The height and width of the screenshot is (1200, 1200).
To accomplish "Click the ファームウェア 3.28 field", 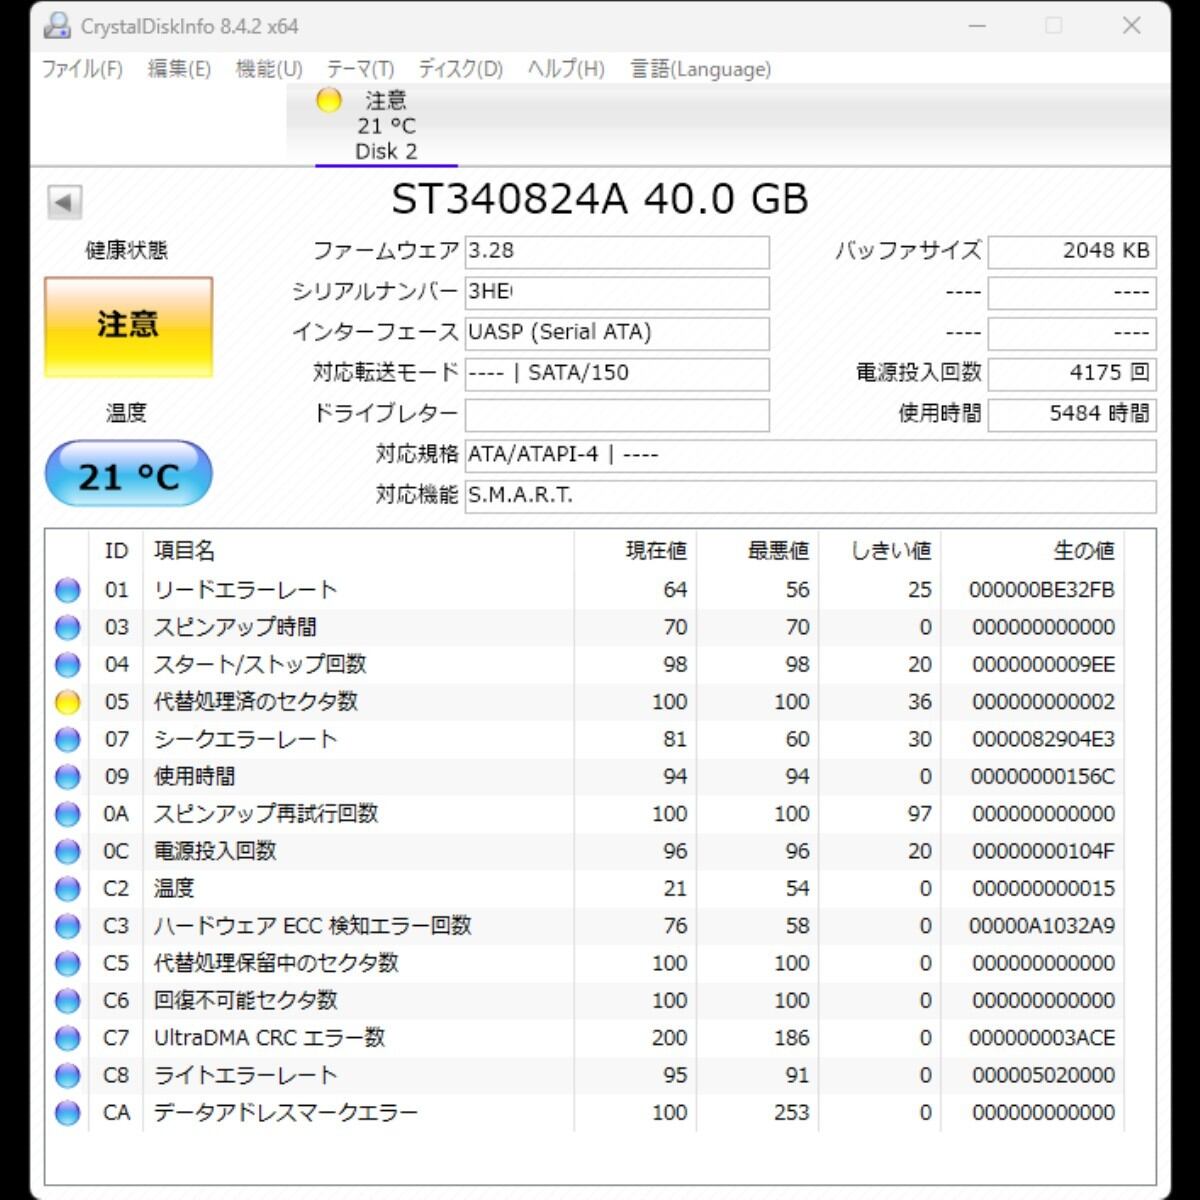I will (x=617, y=251).
